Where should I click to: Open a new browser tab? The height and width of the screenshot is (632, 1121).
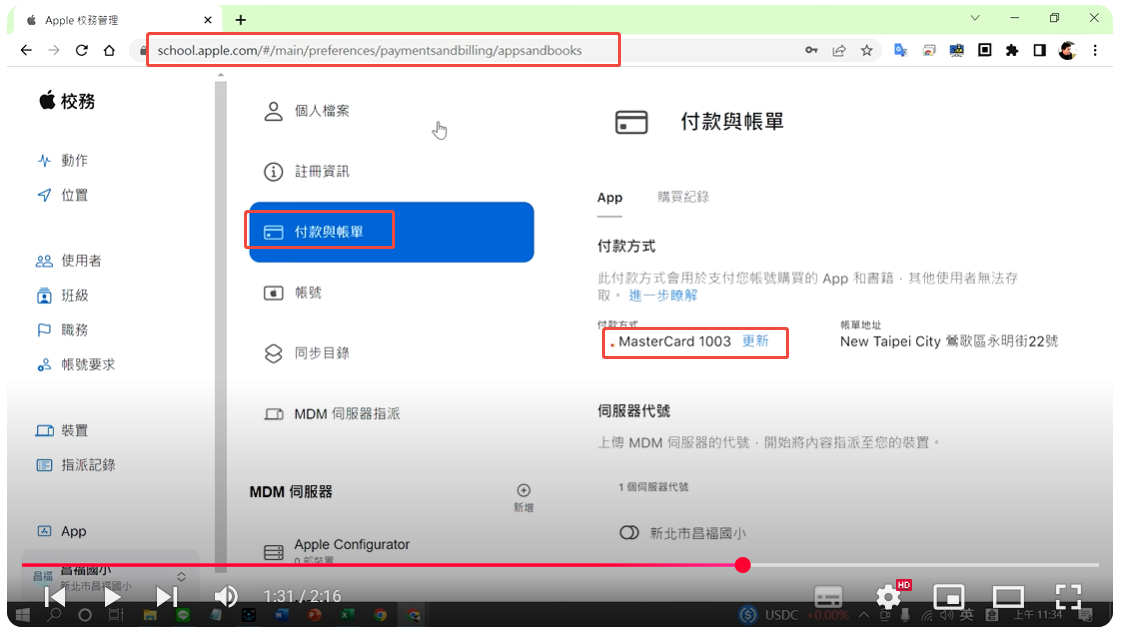pyautogui.click(x=241, y=20)
